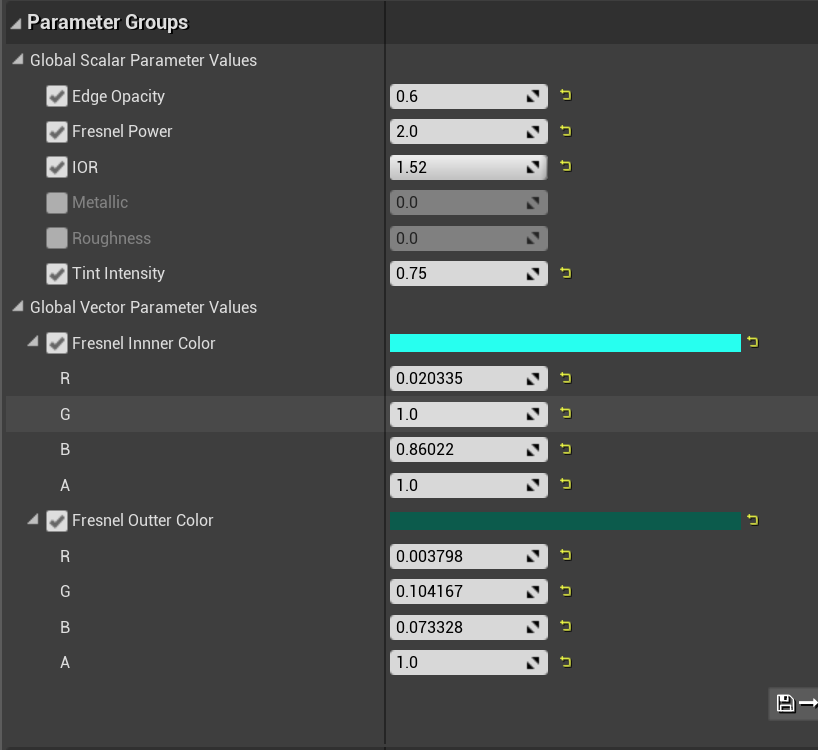
Task: Disable the Edge Opacity parameter checkbox
Action: coord(57,97)
